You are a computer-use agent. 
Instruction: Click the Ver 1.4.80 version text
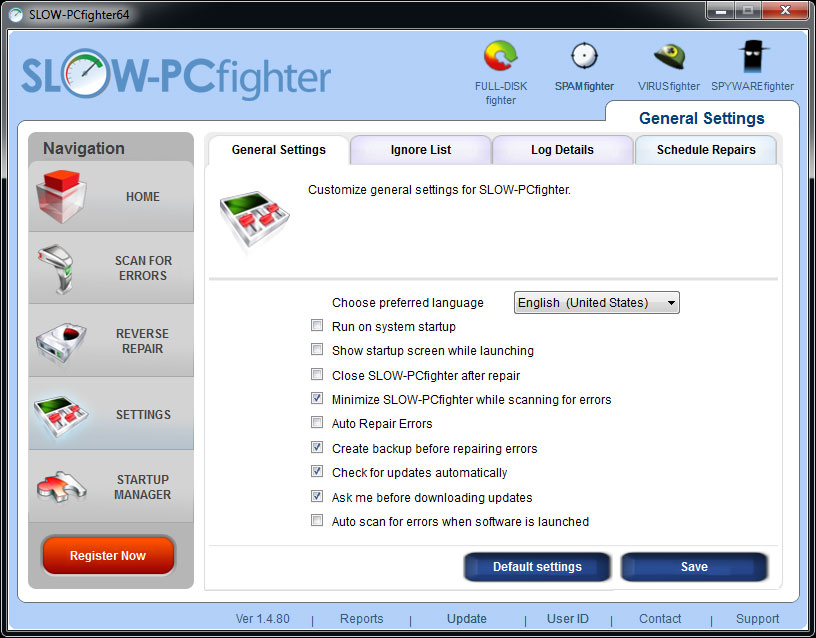click(x=262, y=619)
